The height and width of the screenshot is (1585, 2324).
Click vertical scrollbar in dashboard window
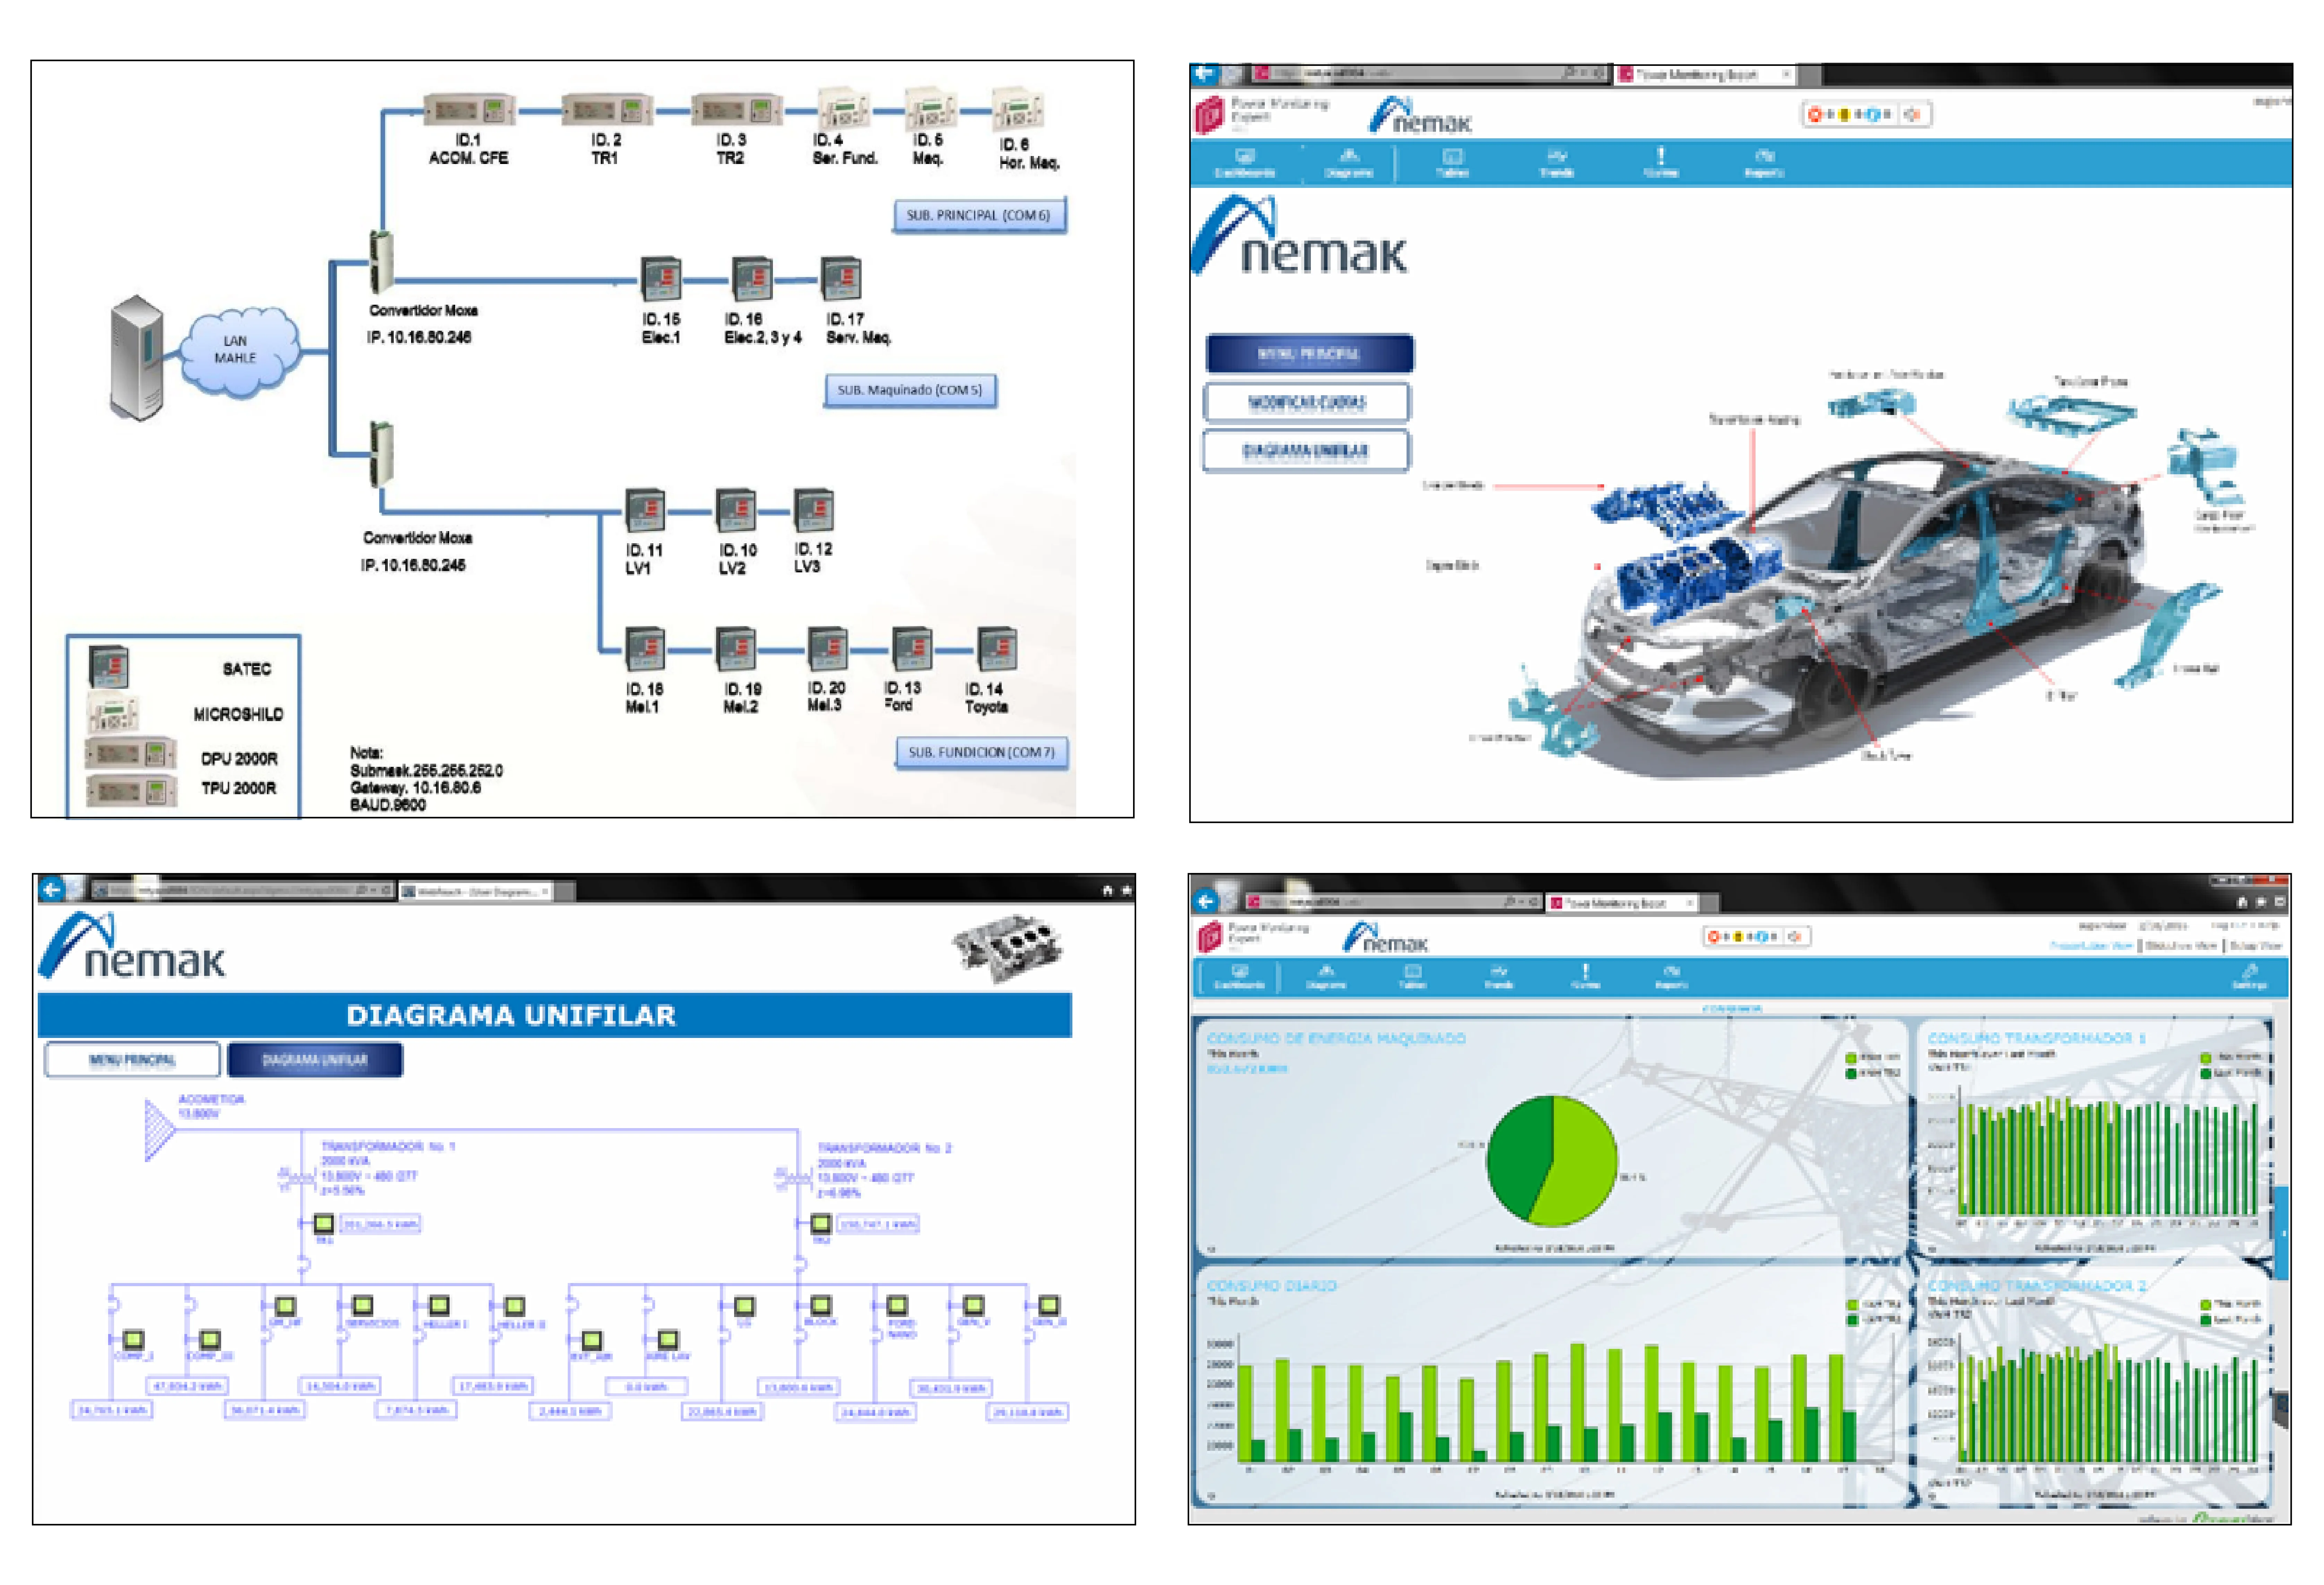[2282, 1233]
